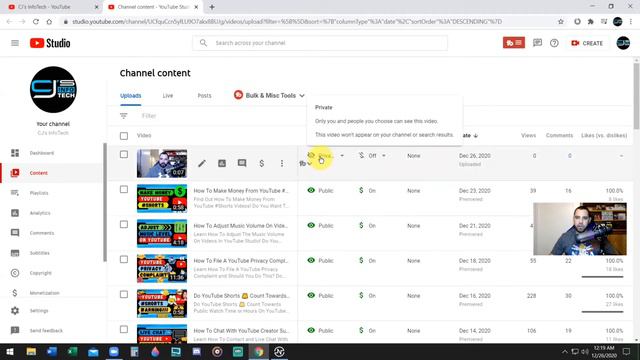Sort by the Date column arrow
The width and height of the screenshot is (640, 360).
coord(476,136)
